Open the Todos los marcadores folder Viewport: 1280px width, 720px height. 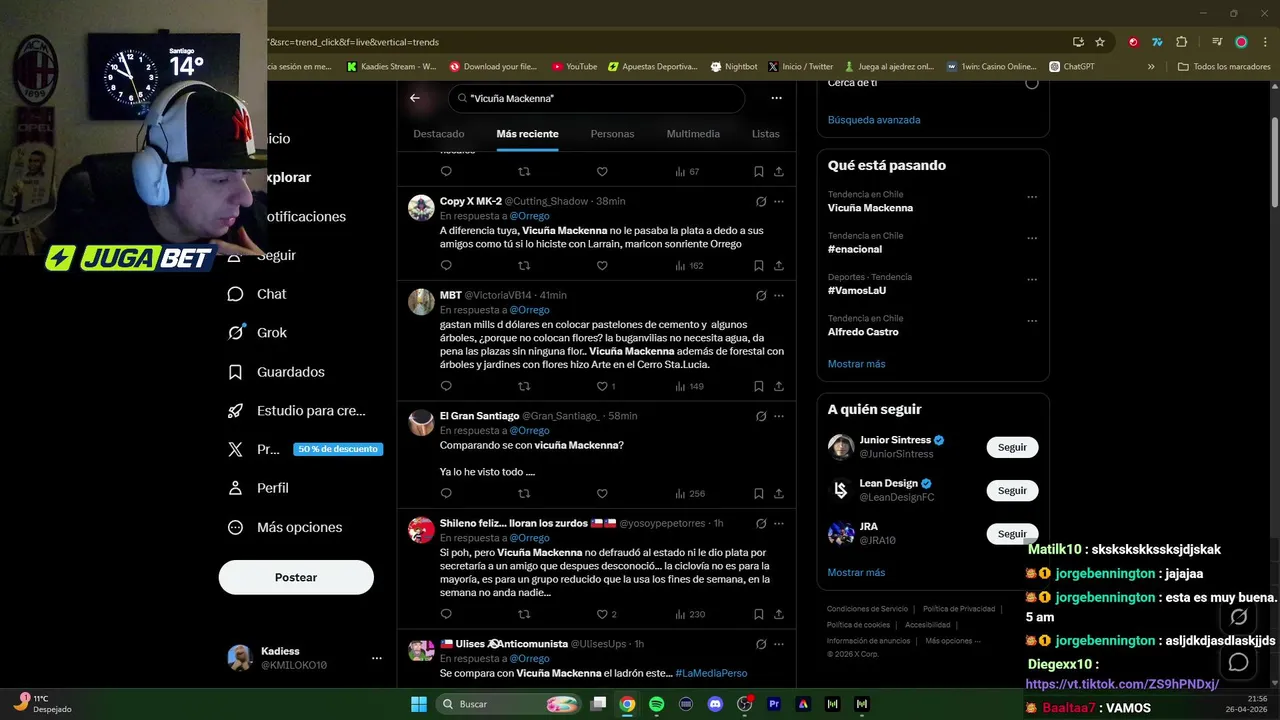point(1224,67)
